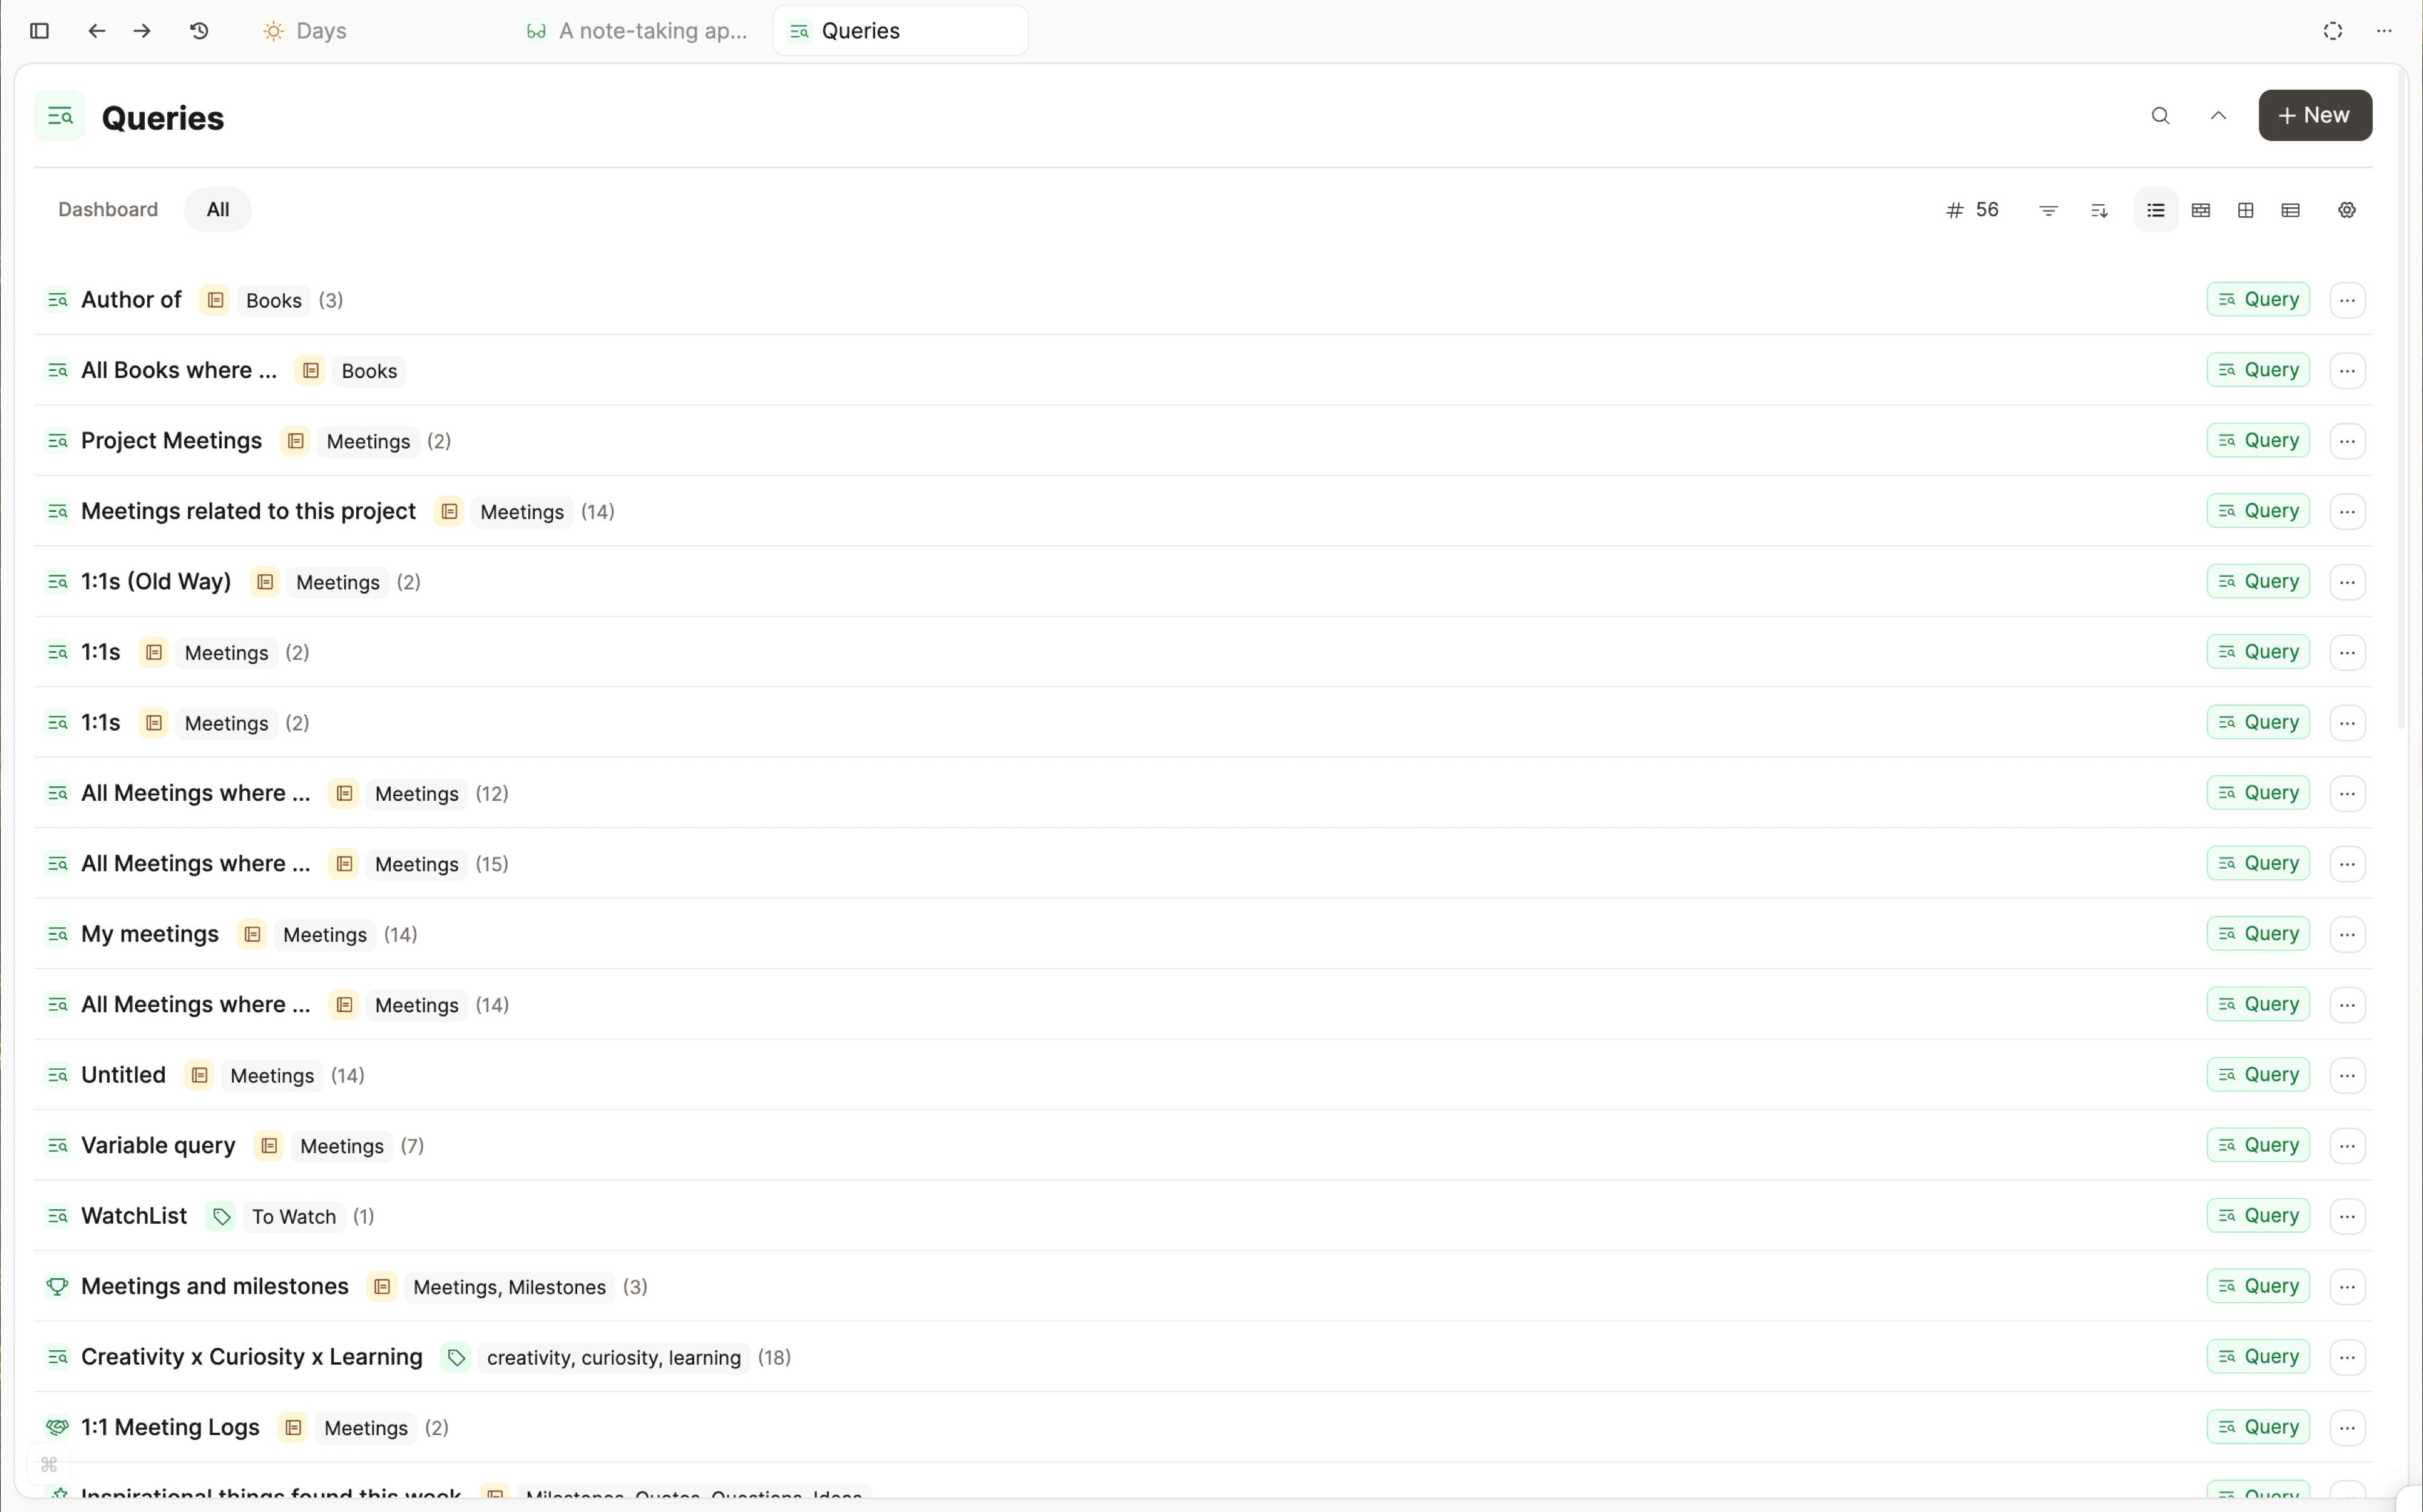Click the + New button
This screenshot has height=1512, width=2423.
(x=2314, y=115)
